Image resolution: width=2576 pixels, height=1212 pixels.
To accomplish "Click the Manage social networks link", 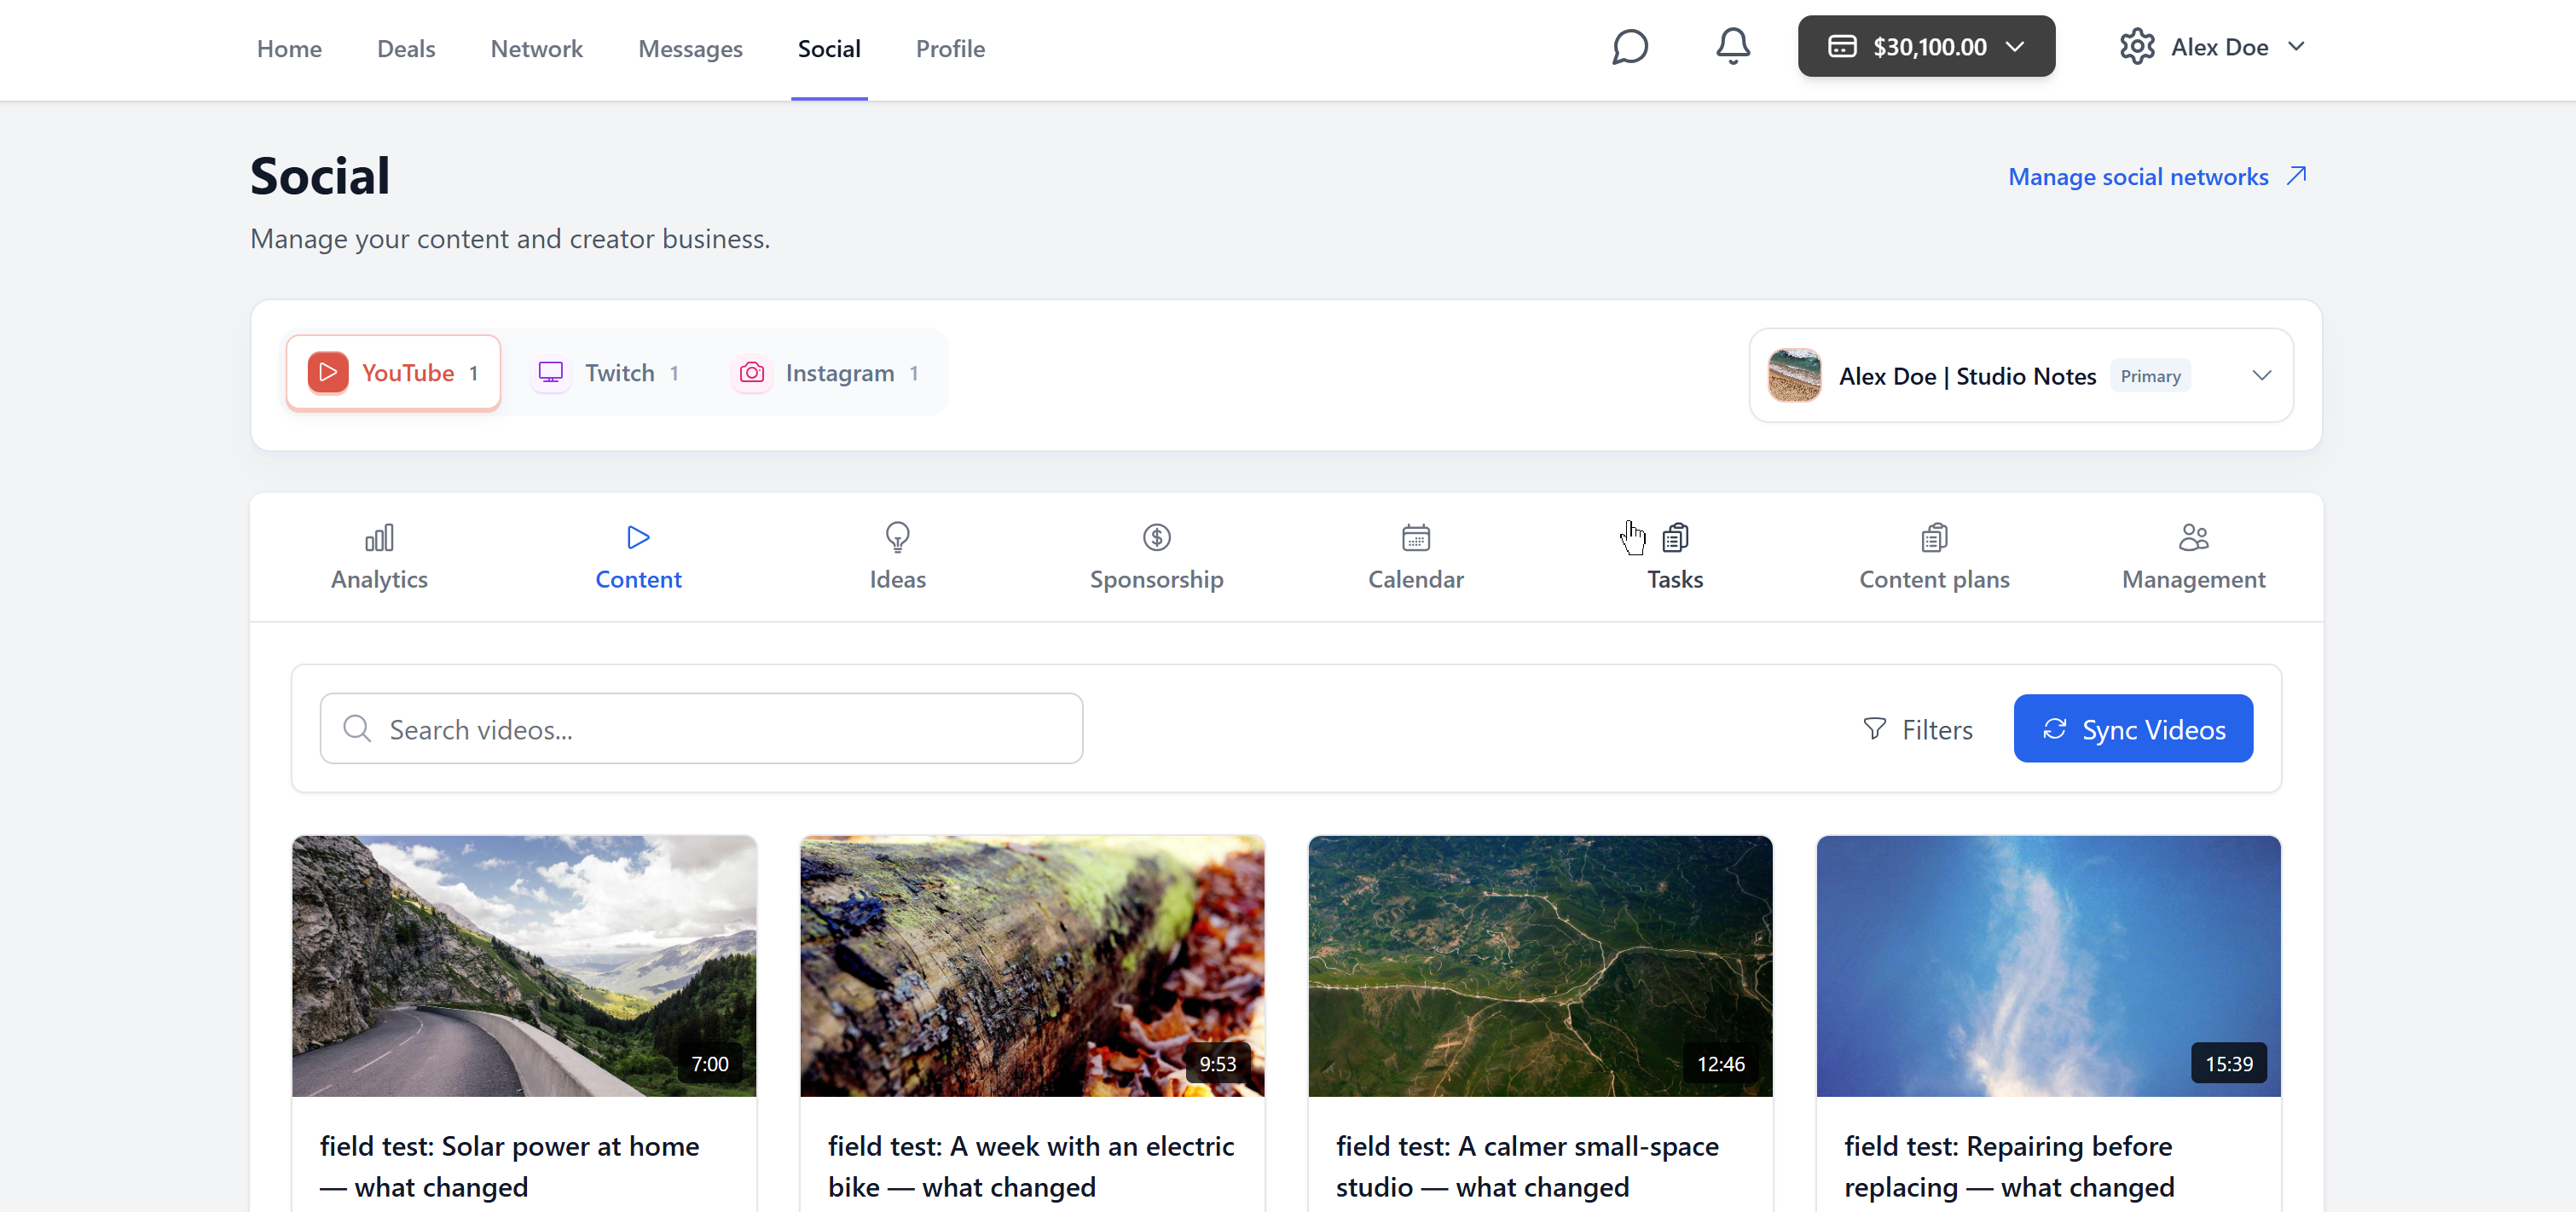I will tap(2157, 177).
